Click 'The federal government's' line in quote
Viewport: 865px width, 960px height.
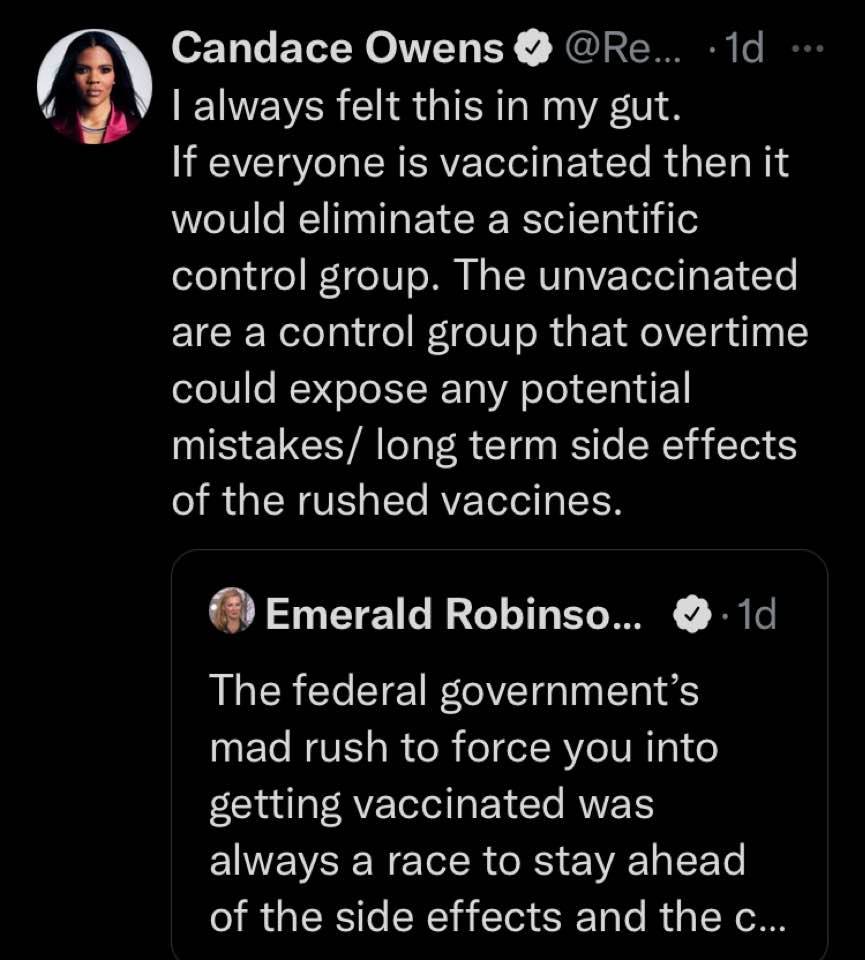tap(454, 692)
